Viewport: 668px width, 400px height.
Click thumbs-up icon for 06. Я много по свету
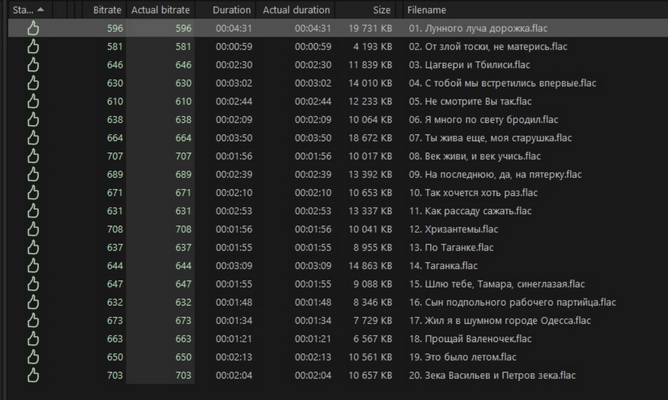click(33, 120)
